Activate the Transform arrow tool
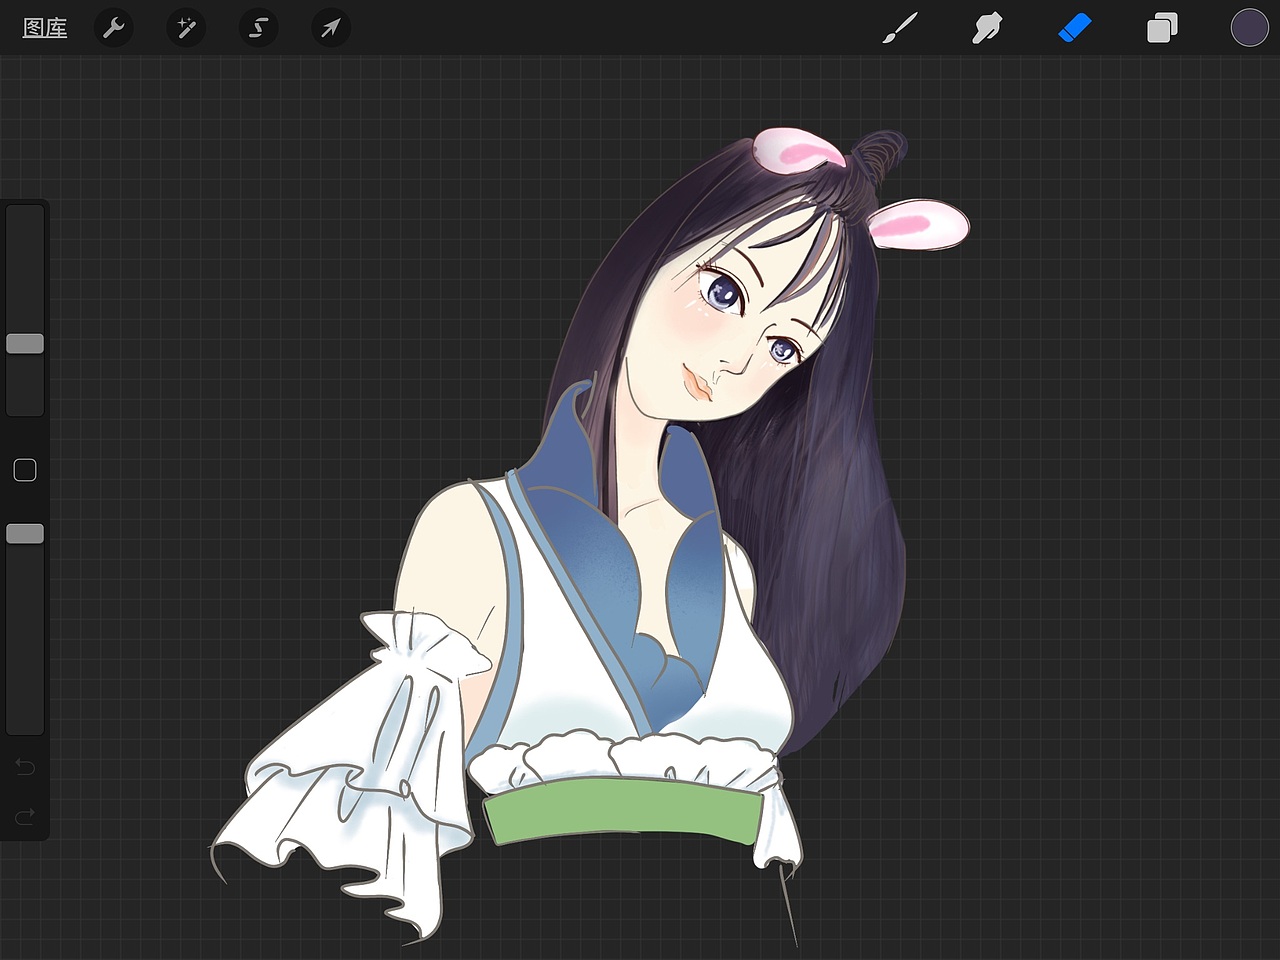Screen dimensions: 1280x960 click(330, 28)
